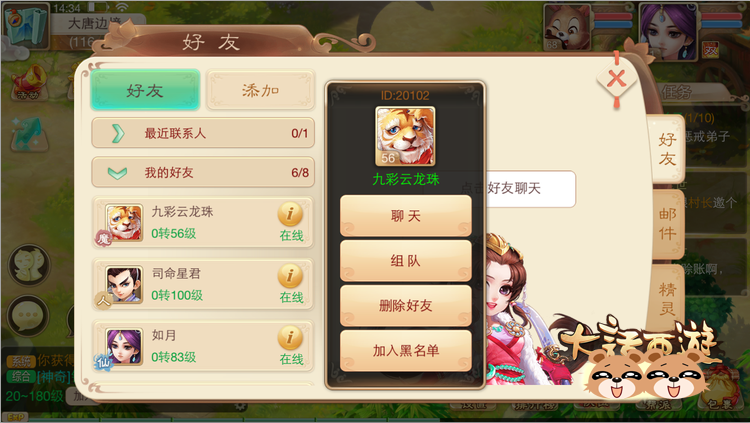Close the friends panel with red X
750x423 pixels.
pos(617,79)
